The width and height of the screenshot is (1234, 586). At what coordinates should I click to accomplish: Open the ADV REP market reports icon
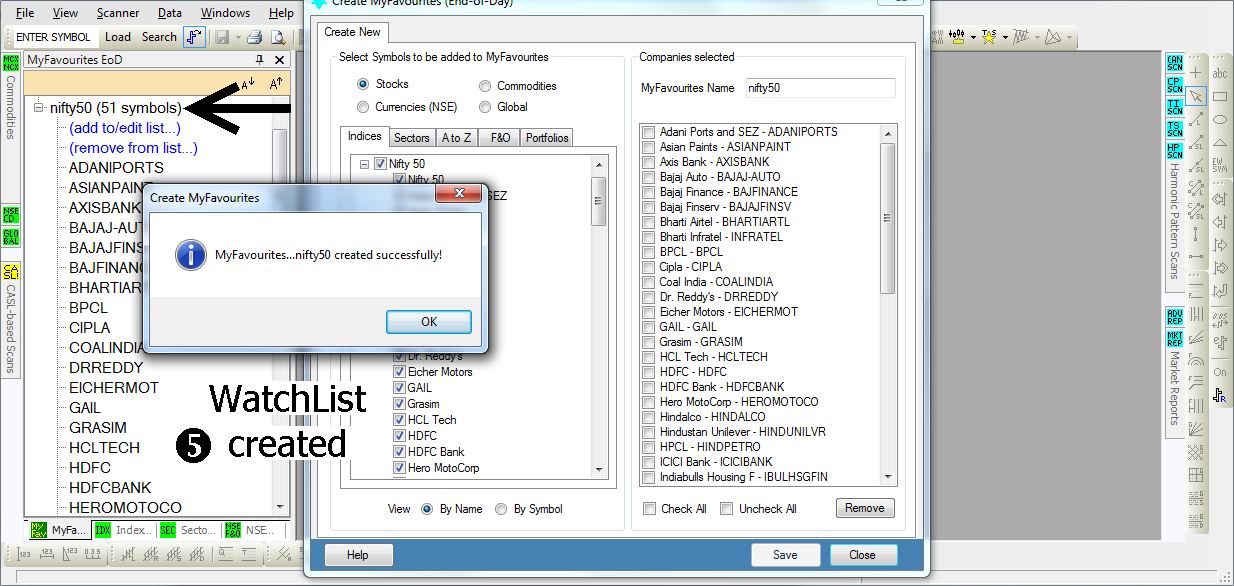[x=1174, y=318]
